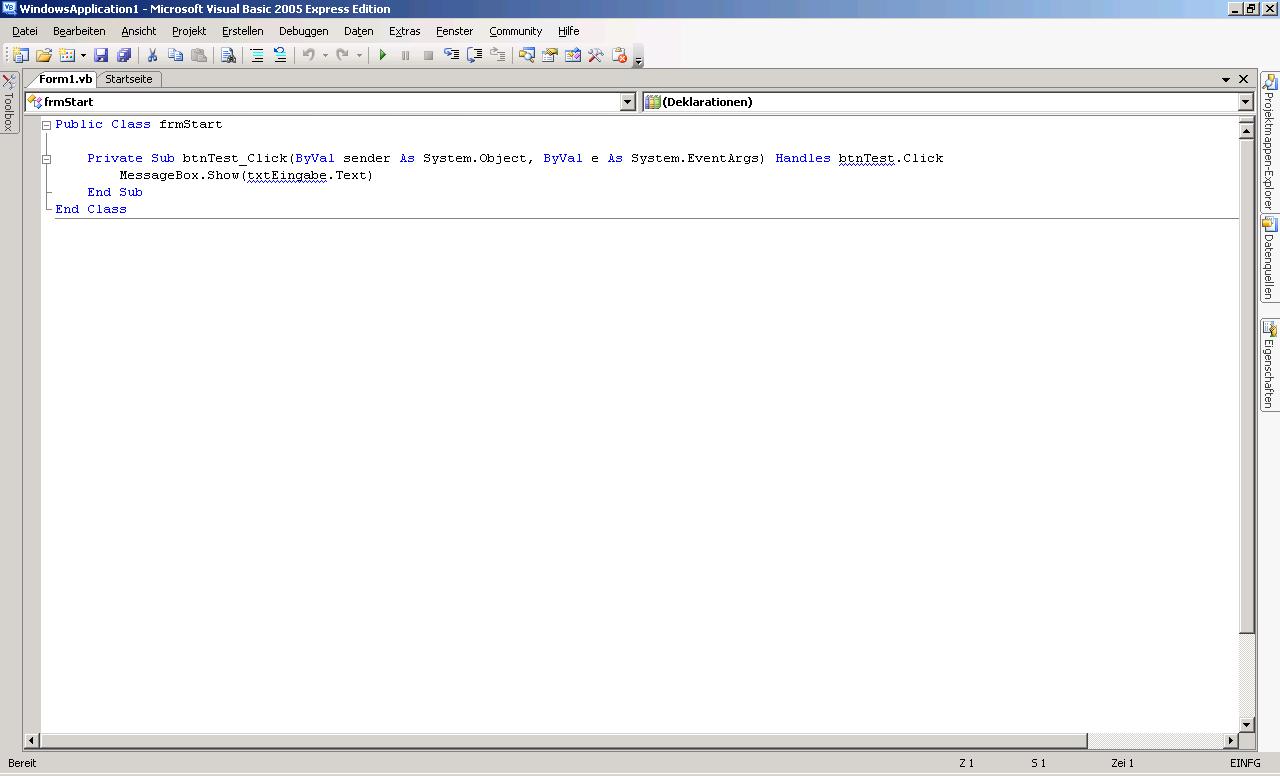1280x776 pixels.
Task: Click the End Class line
Action: 91,210
